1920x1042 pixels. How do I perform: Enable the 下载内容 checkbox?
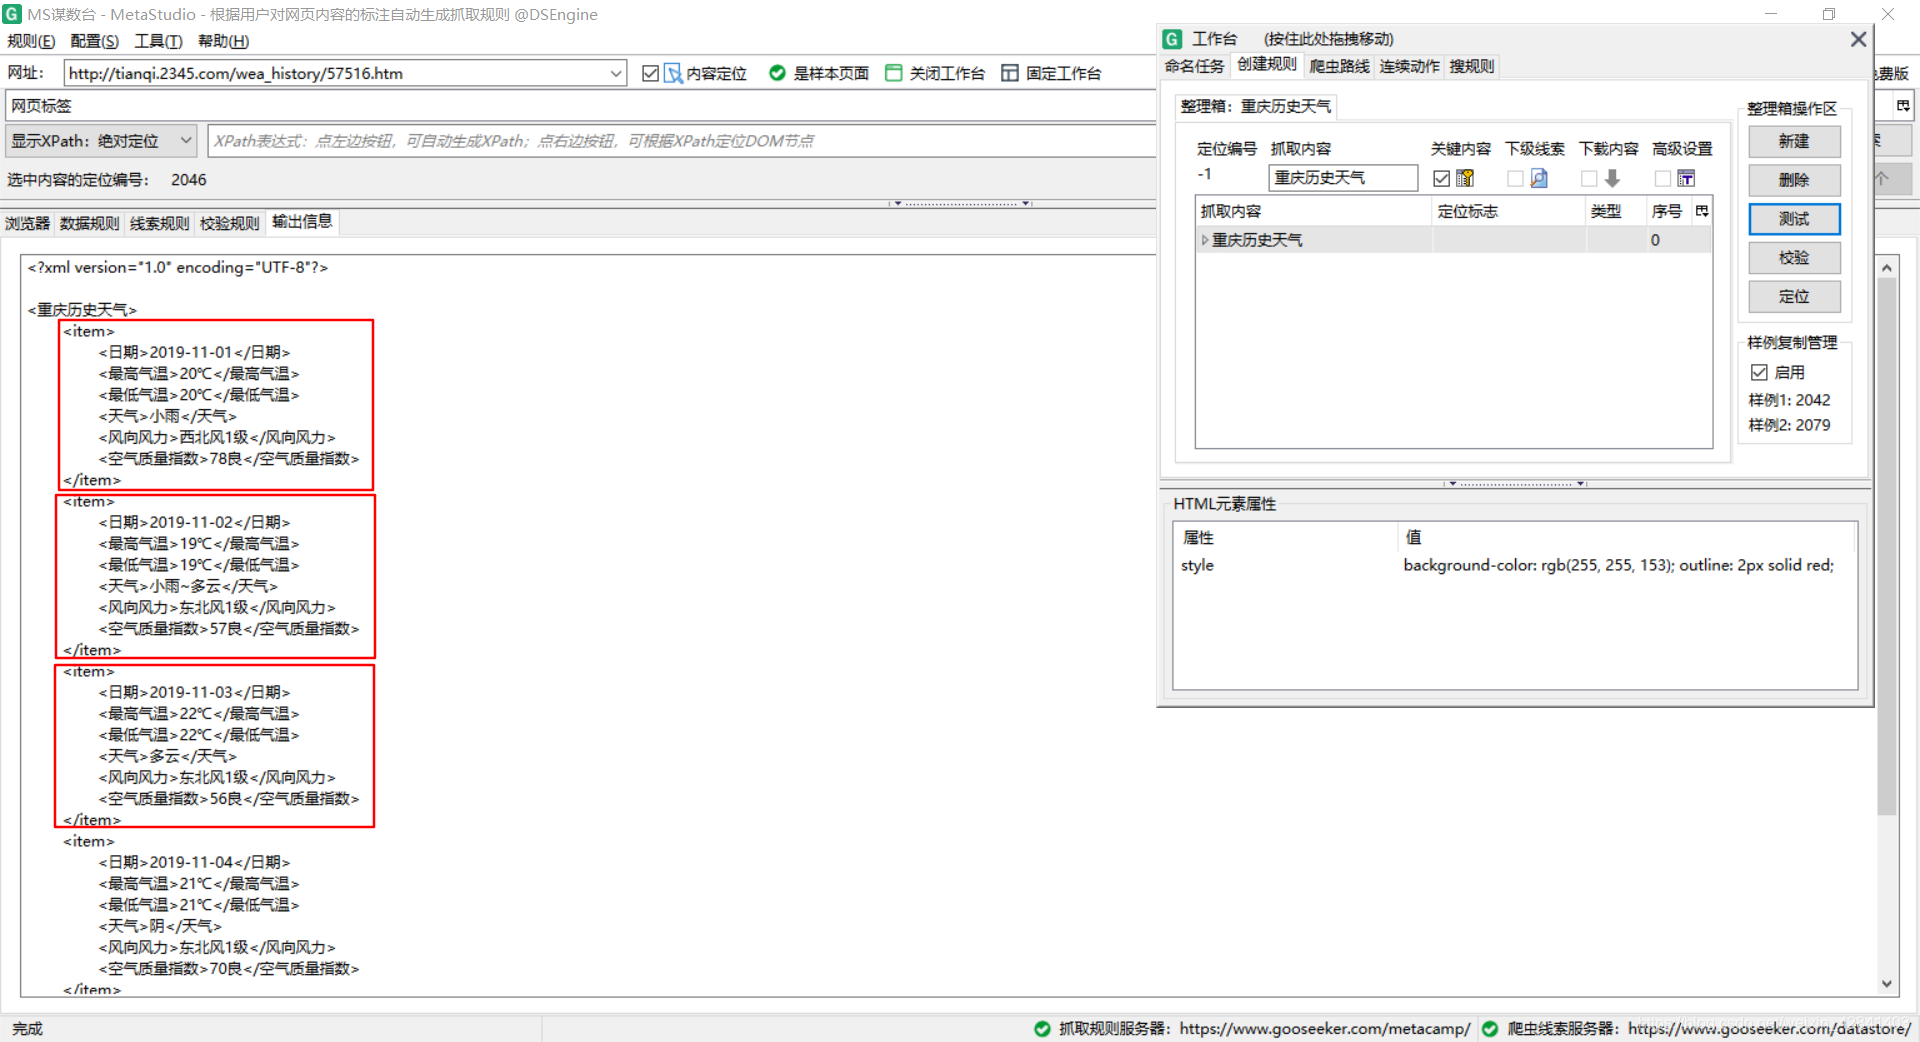tap(1589, 178)
